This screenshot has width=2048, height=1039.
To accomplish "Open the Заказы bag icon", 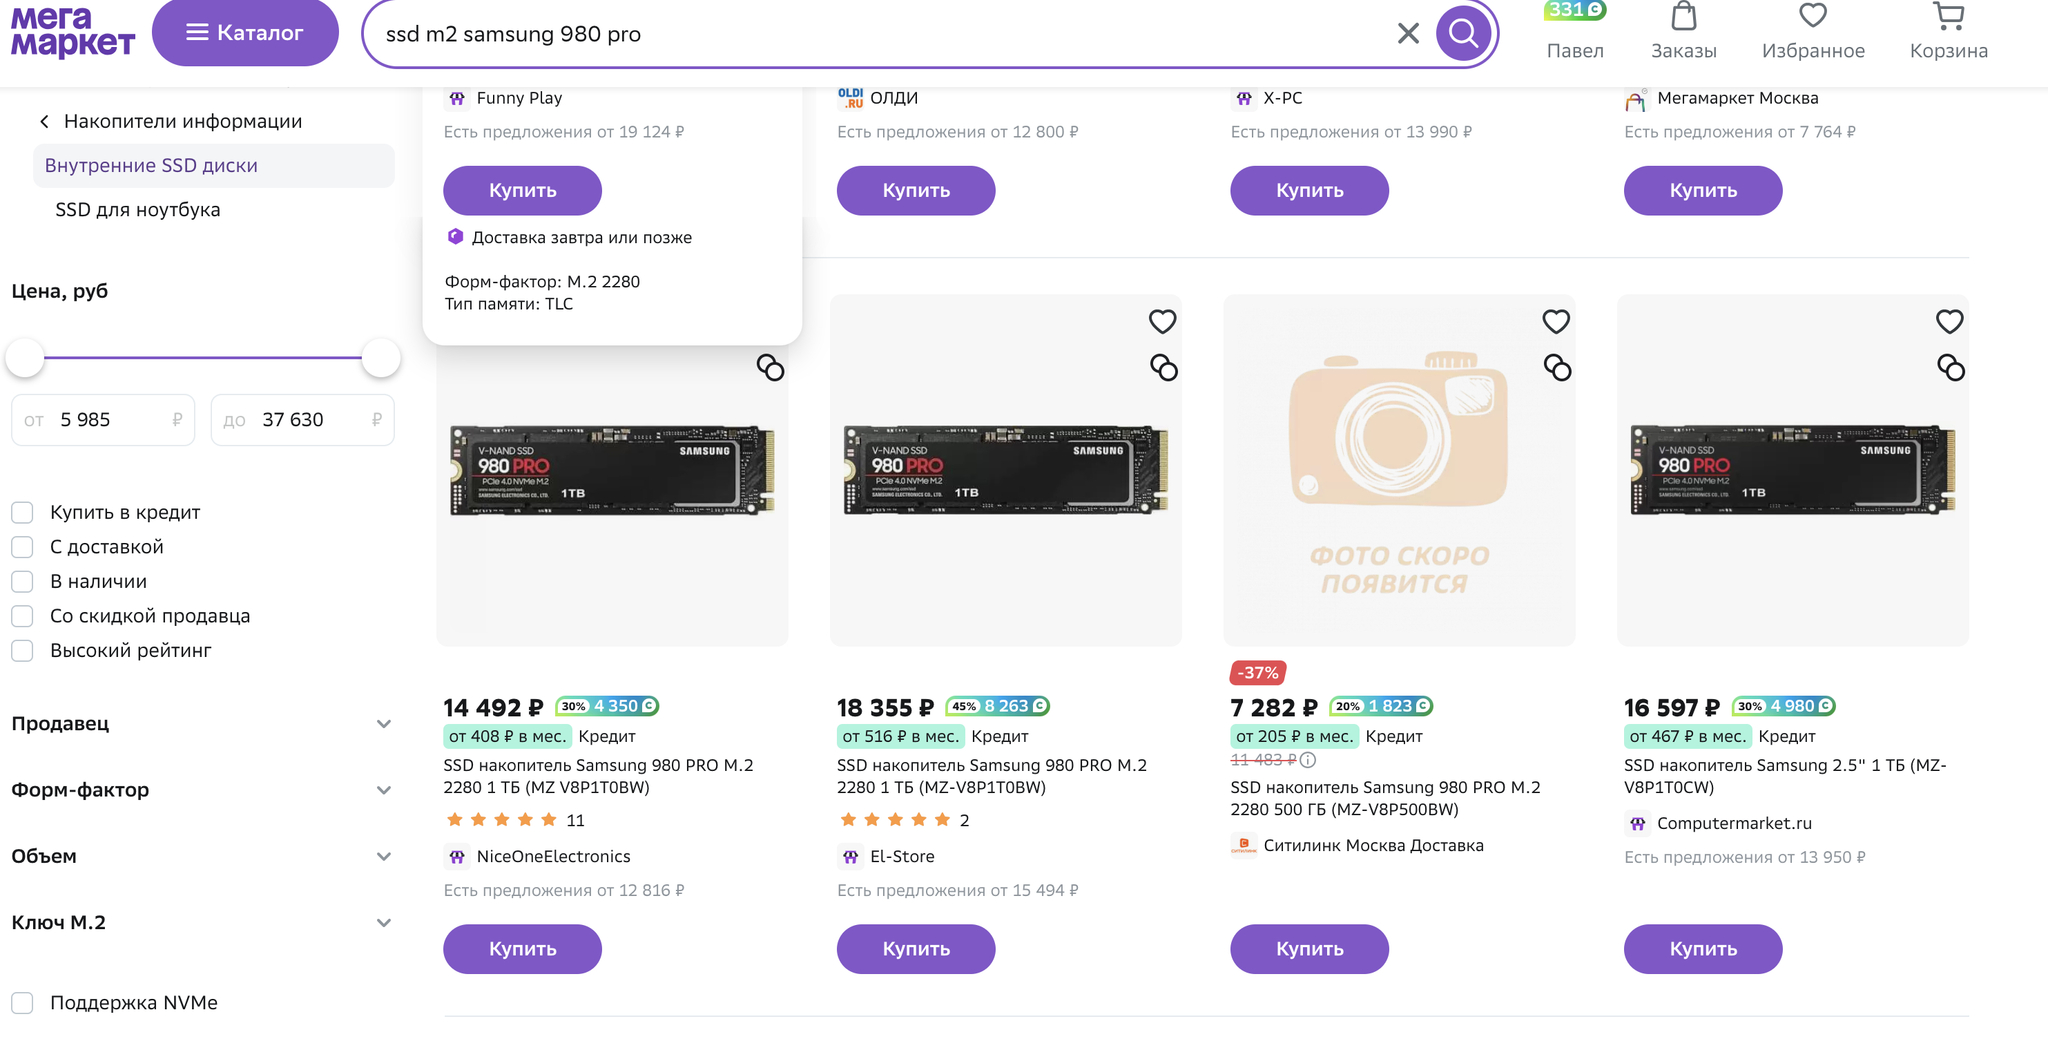I will click(x=1684, y=18).
